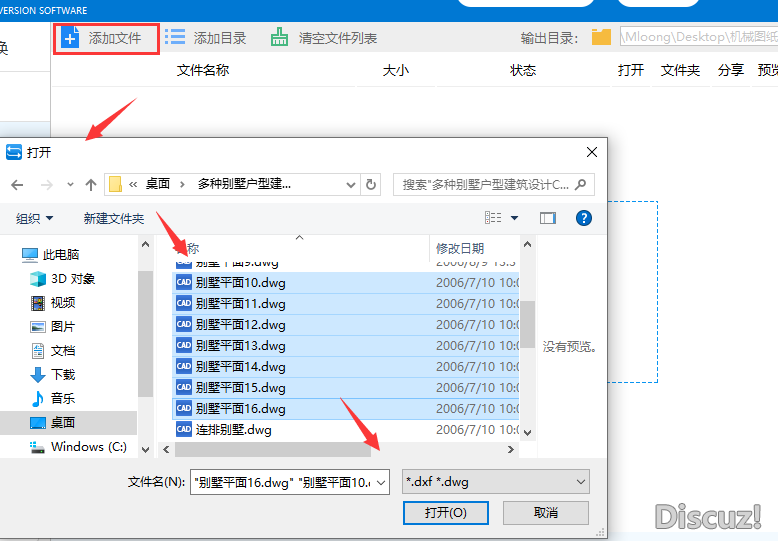Open the output directory folder icon

click(601, 37)
